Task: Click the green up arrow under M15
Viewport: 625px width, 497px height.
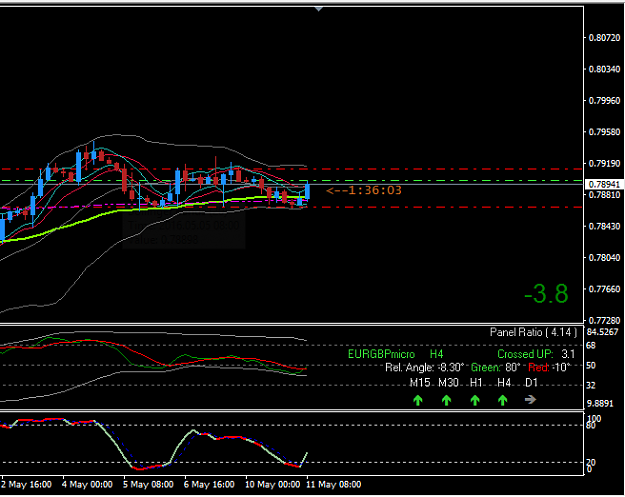Action: [x=418, y=400]
